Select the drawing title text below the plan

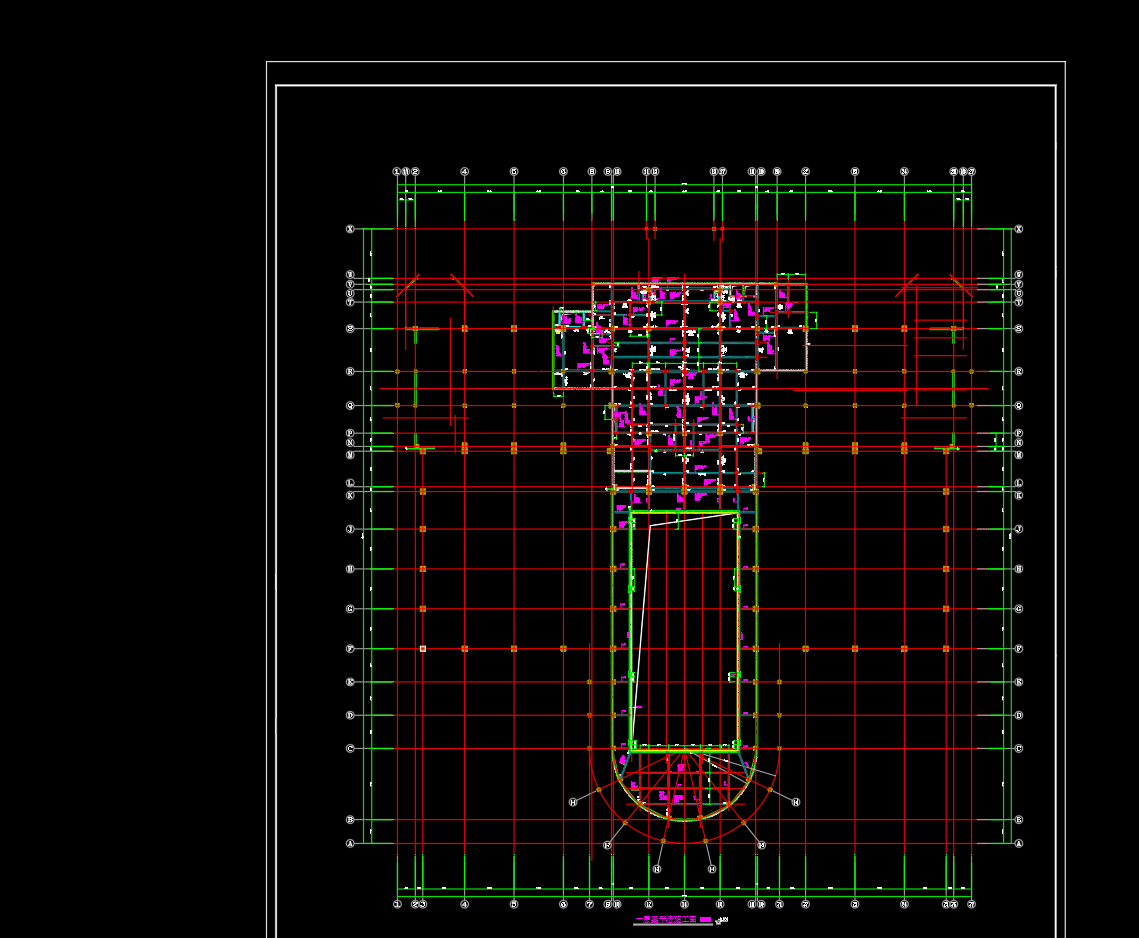pos(666,920)
